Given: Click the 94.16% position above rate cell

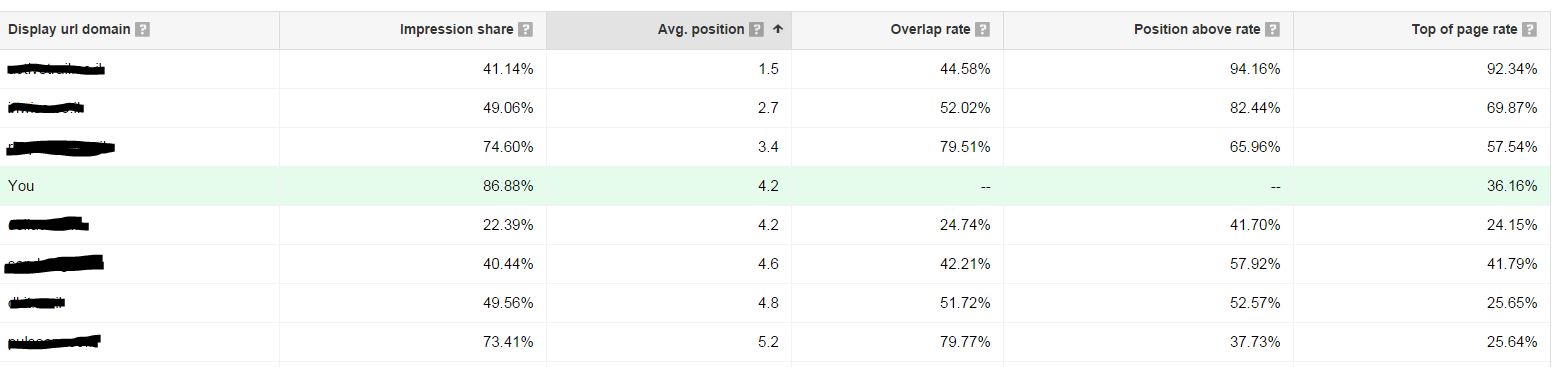Looking at the screenshot, I should 1255,69.
